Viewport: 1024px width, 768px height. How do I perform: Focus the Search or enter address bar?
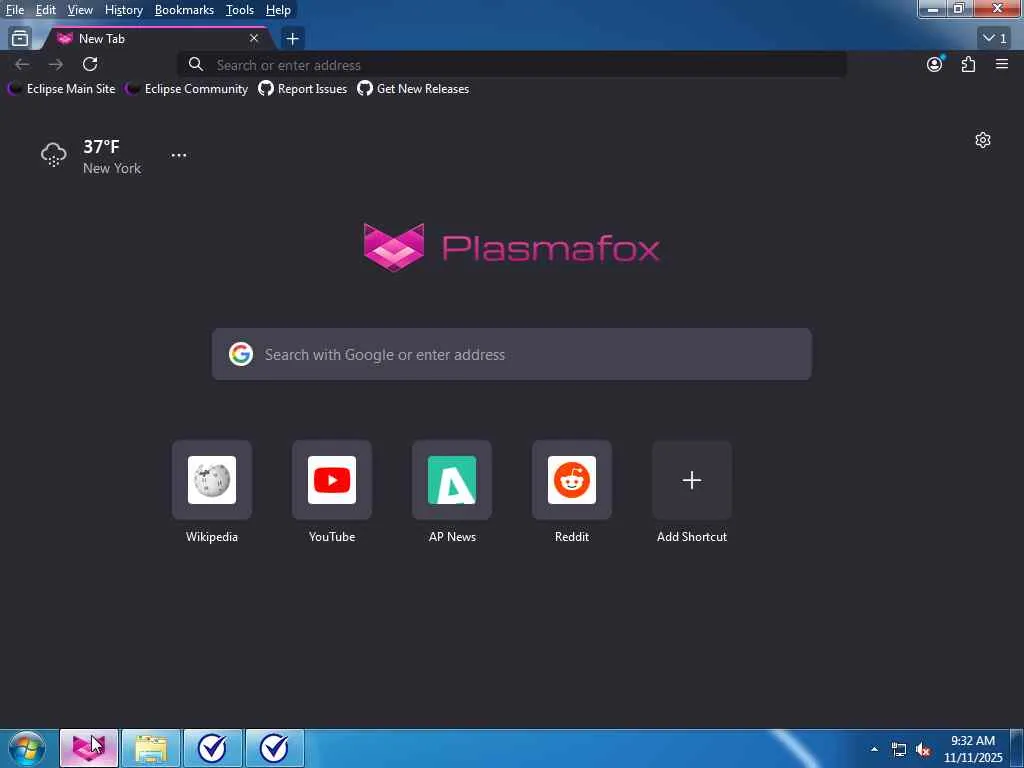[512, 65]
